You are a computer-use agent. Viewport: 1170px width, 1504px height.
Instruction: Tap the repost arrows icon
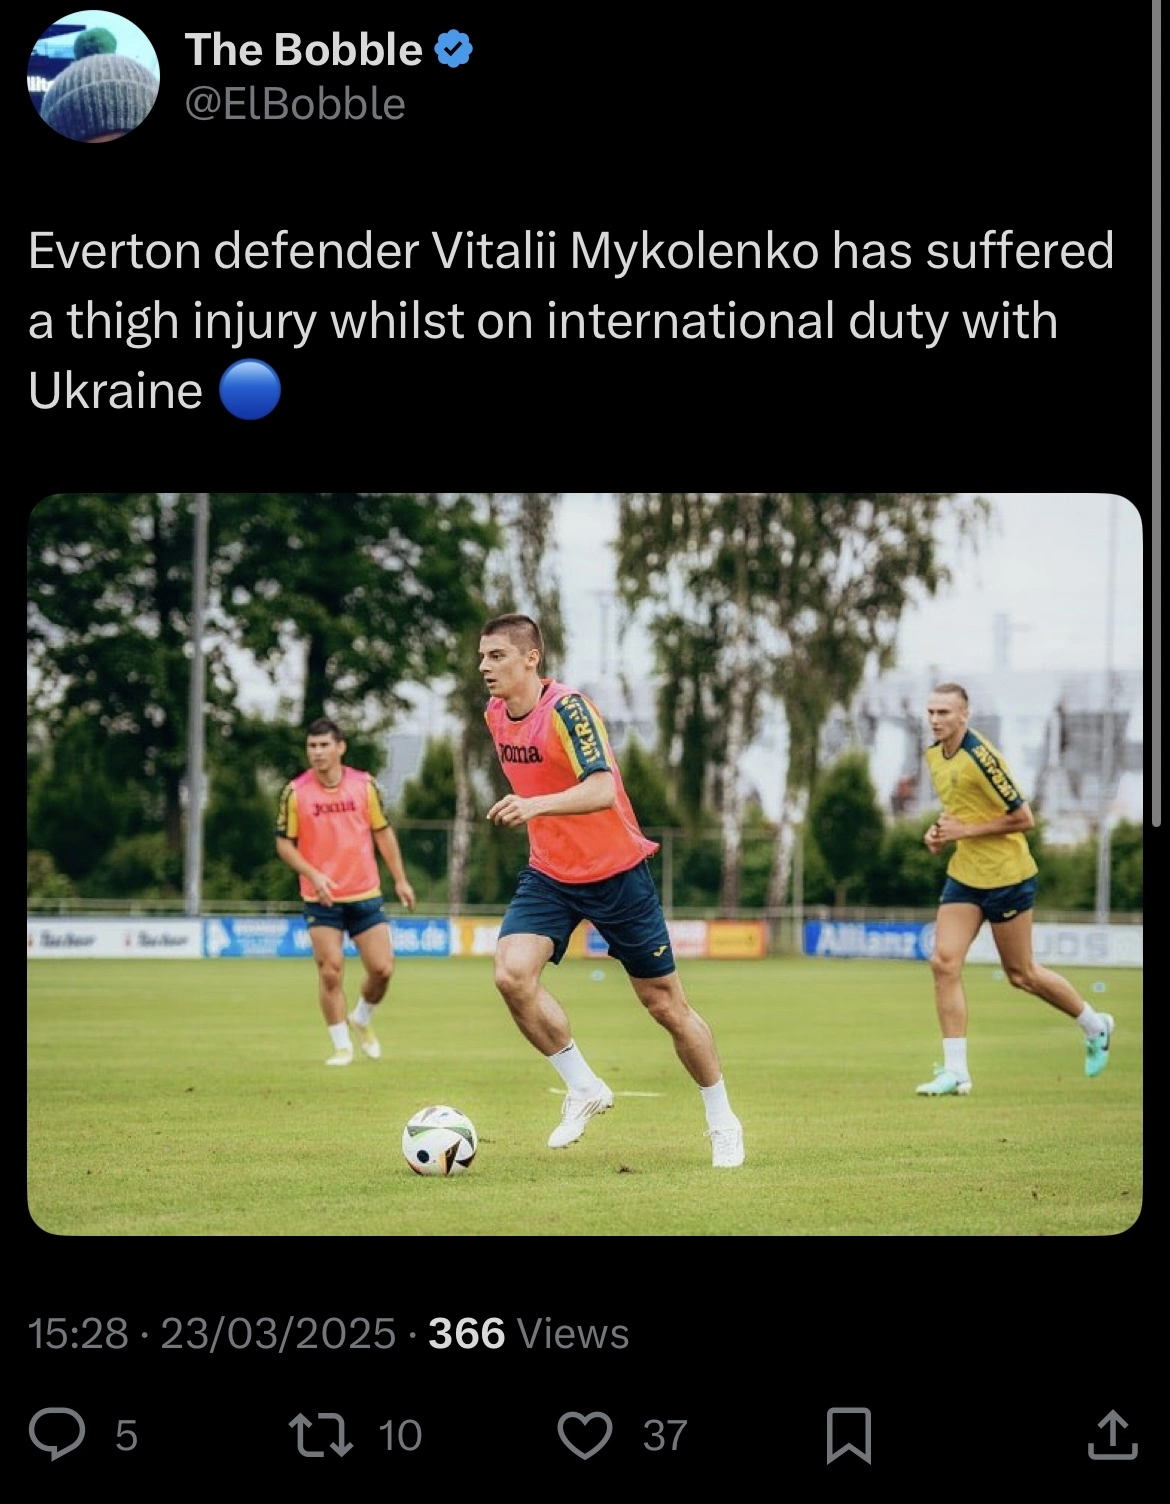tap(320, 1434)
